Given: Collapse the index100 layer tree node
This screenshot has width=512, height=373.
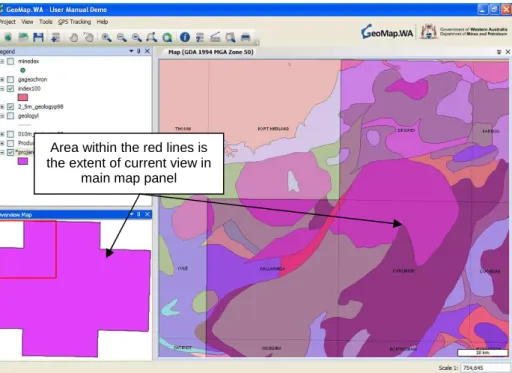Looking at the screenshot, I should coord(2,89).
